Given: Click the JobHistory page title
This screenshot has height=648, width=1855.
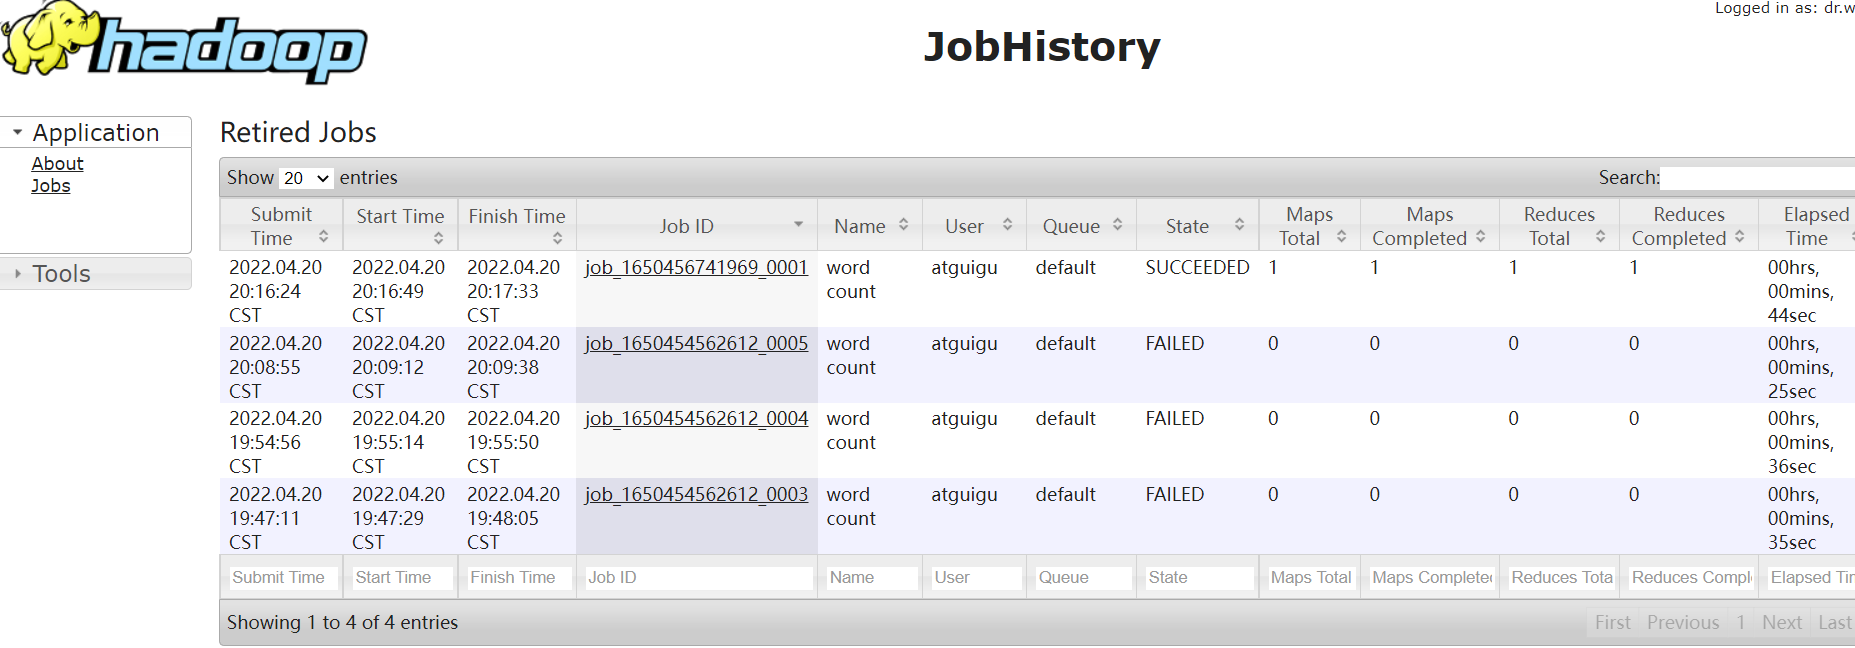Looking at the screenshot, I should 1042,47.
